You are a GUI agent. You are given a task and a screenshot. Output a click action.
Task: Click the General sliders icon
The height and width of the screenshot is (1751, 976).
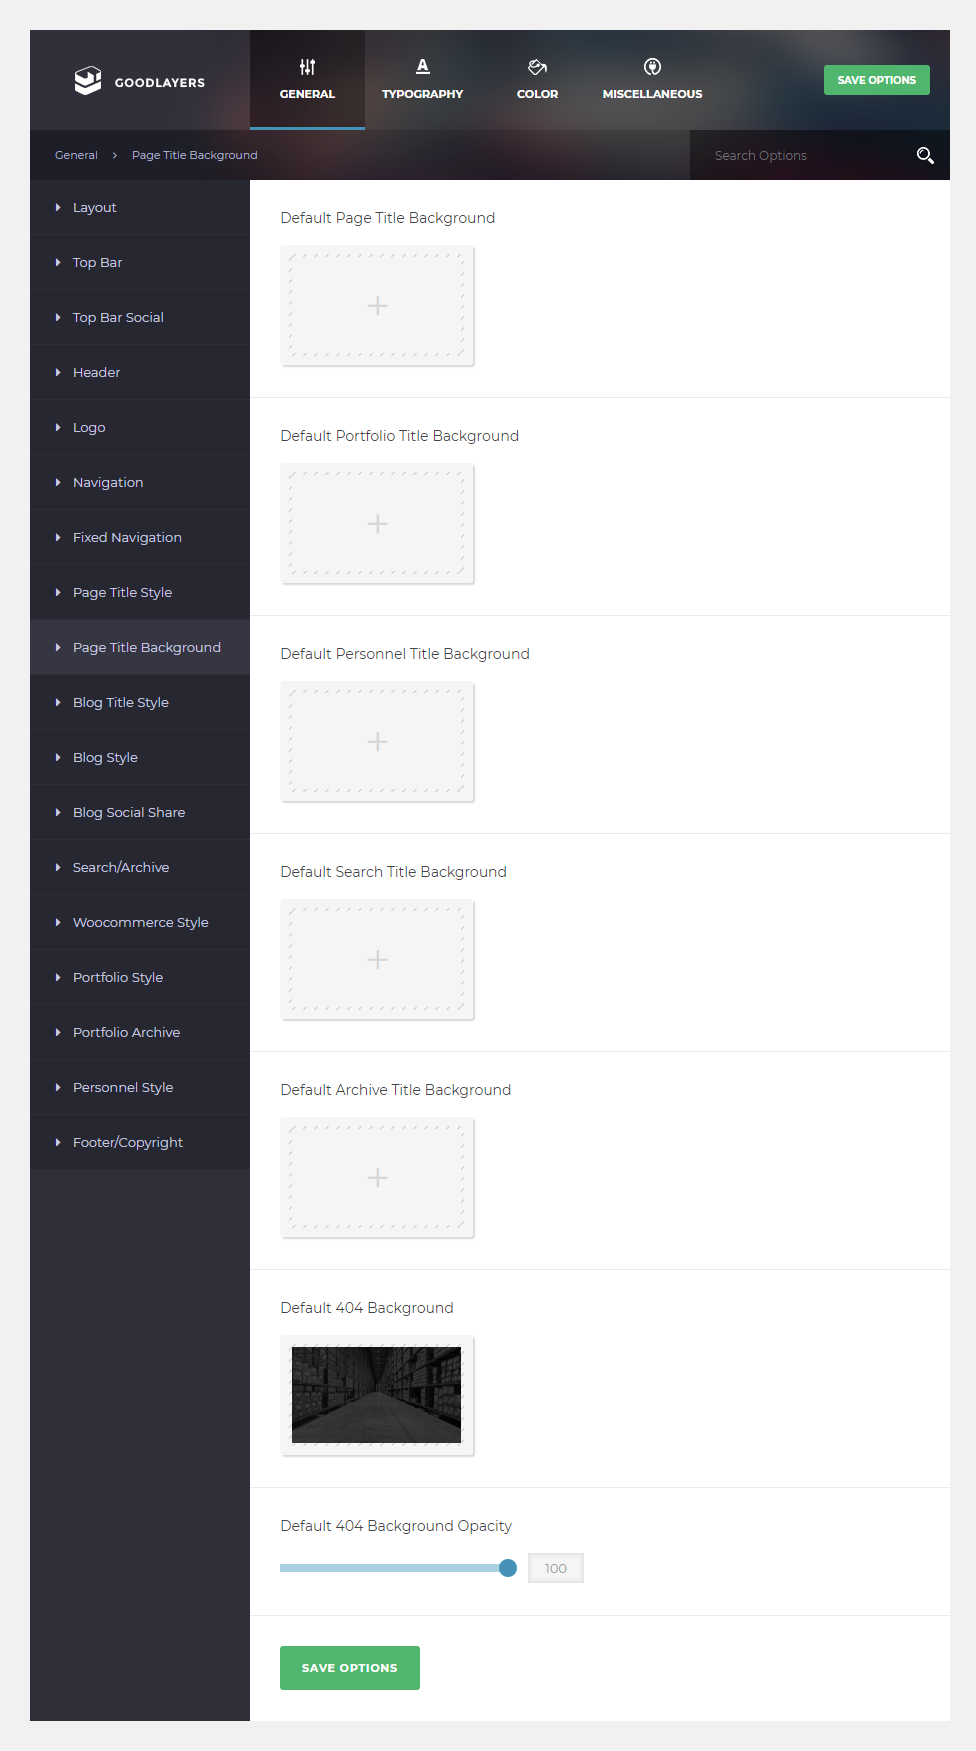307,67
